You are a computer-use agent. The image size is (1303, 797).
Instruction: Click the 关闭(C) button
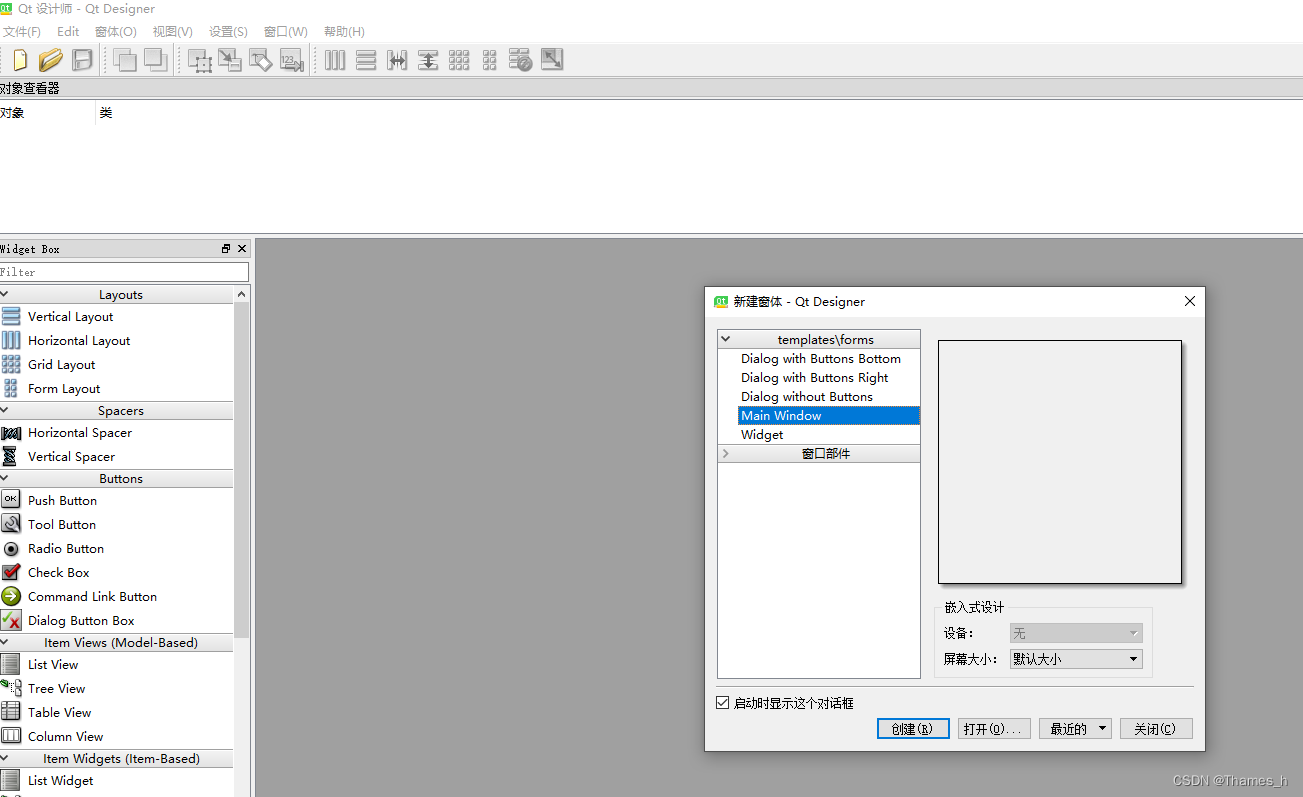[x=1156, y=729]
